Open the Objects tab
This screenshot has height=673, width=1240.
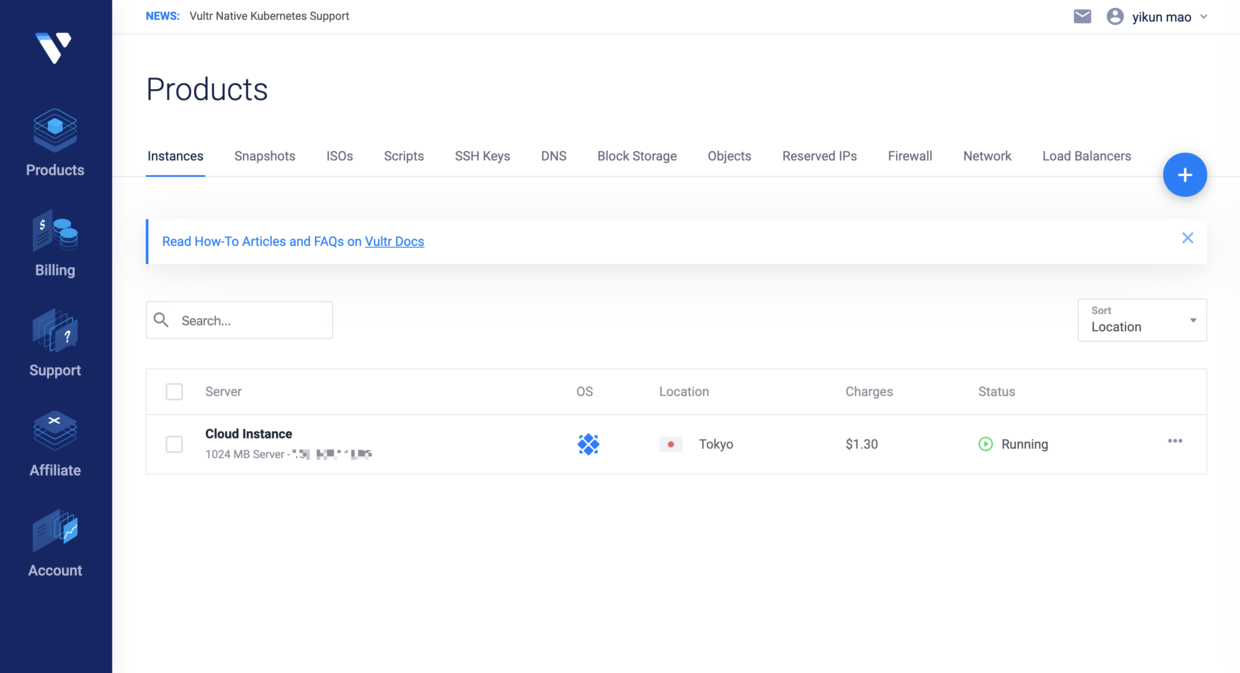point(729,156)
